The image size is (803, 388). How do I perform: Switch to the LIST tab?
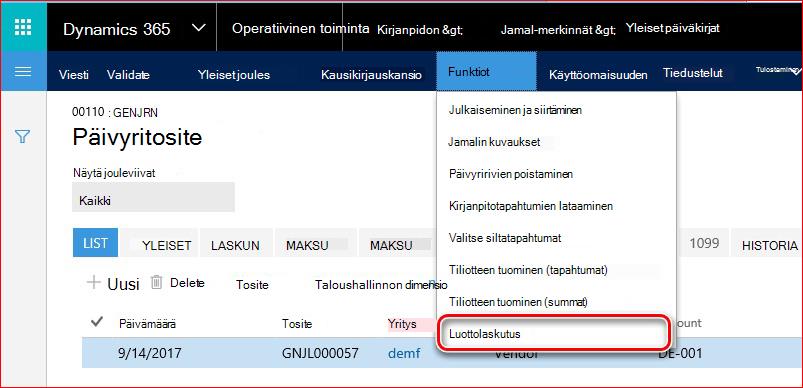point(95,243)
